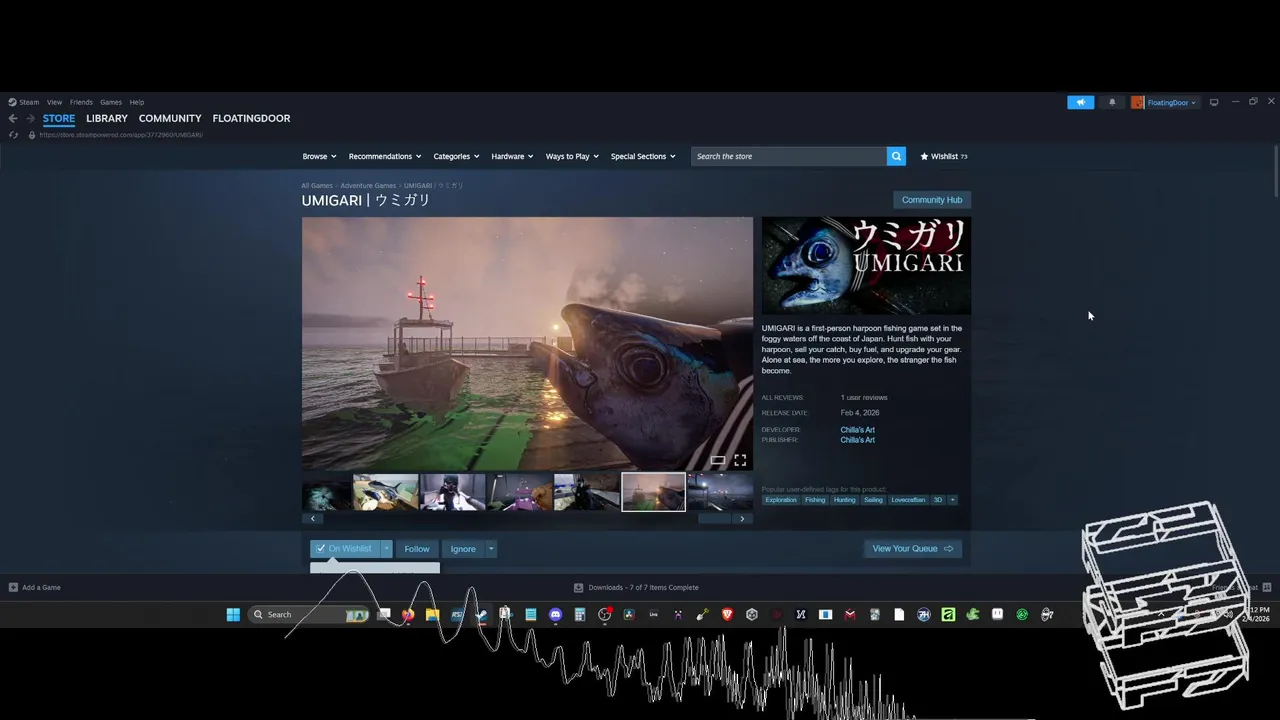Open Calculator from the taskbar
The width and height of the screenshot is (1280, 720).
click(x=580, y=614)
